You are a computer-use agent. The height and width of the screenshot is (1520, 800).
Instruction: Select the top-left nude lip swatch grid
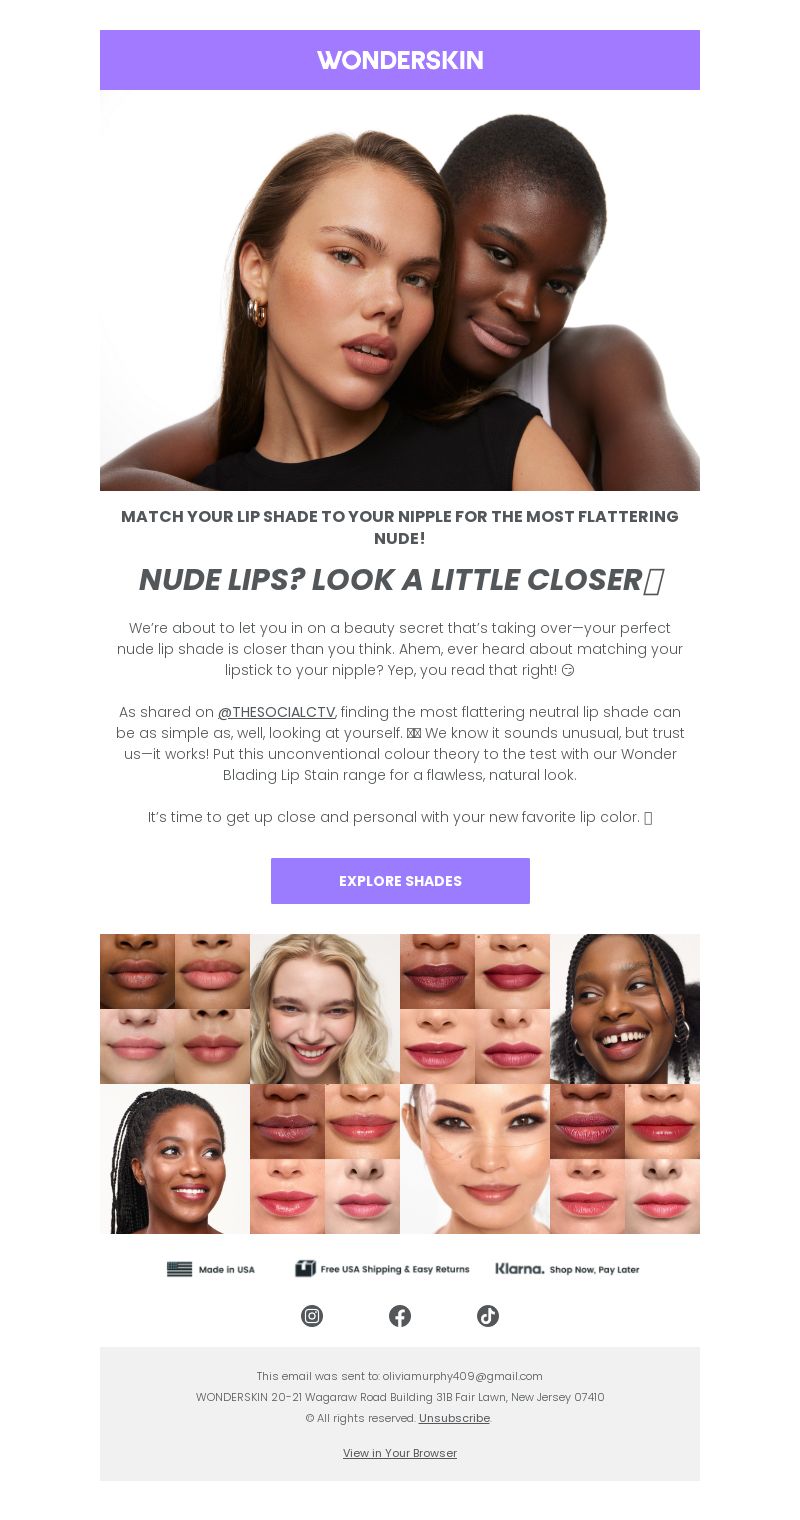pyautogui.click(x=175, y=1009)
